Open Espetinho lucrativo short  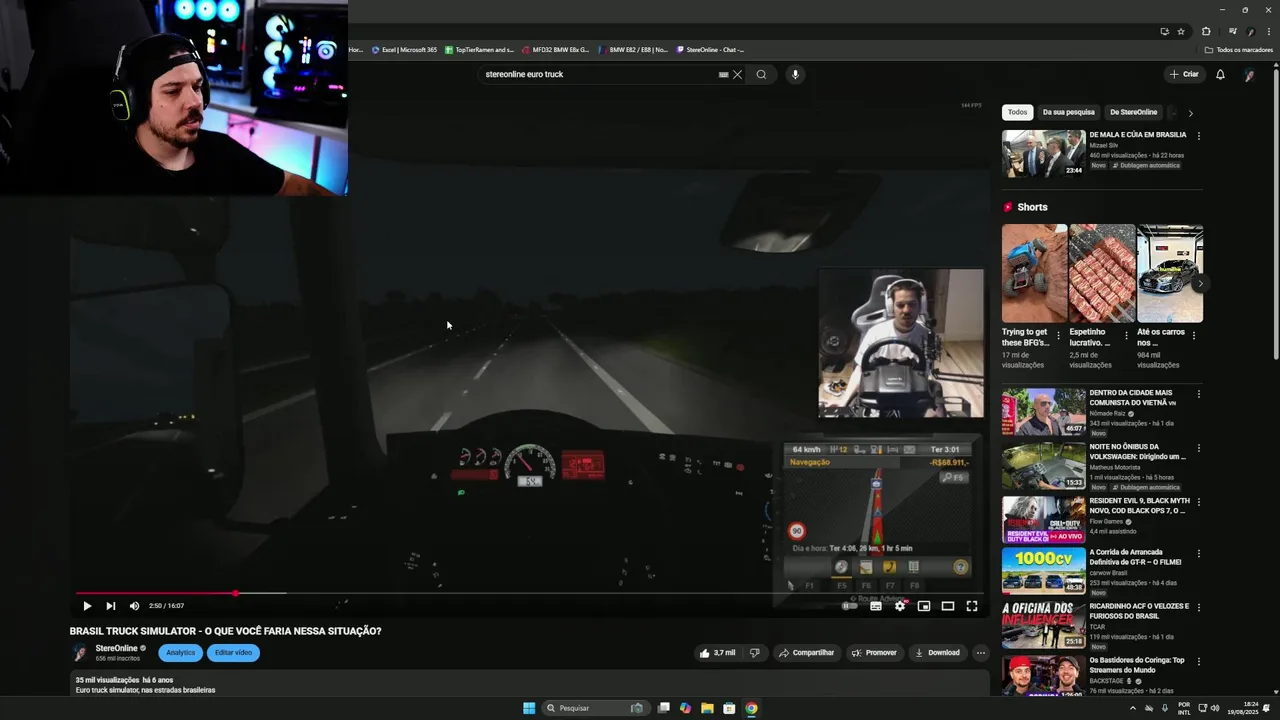pos(1102,273)
